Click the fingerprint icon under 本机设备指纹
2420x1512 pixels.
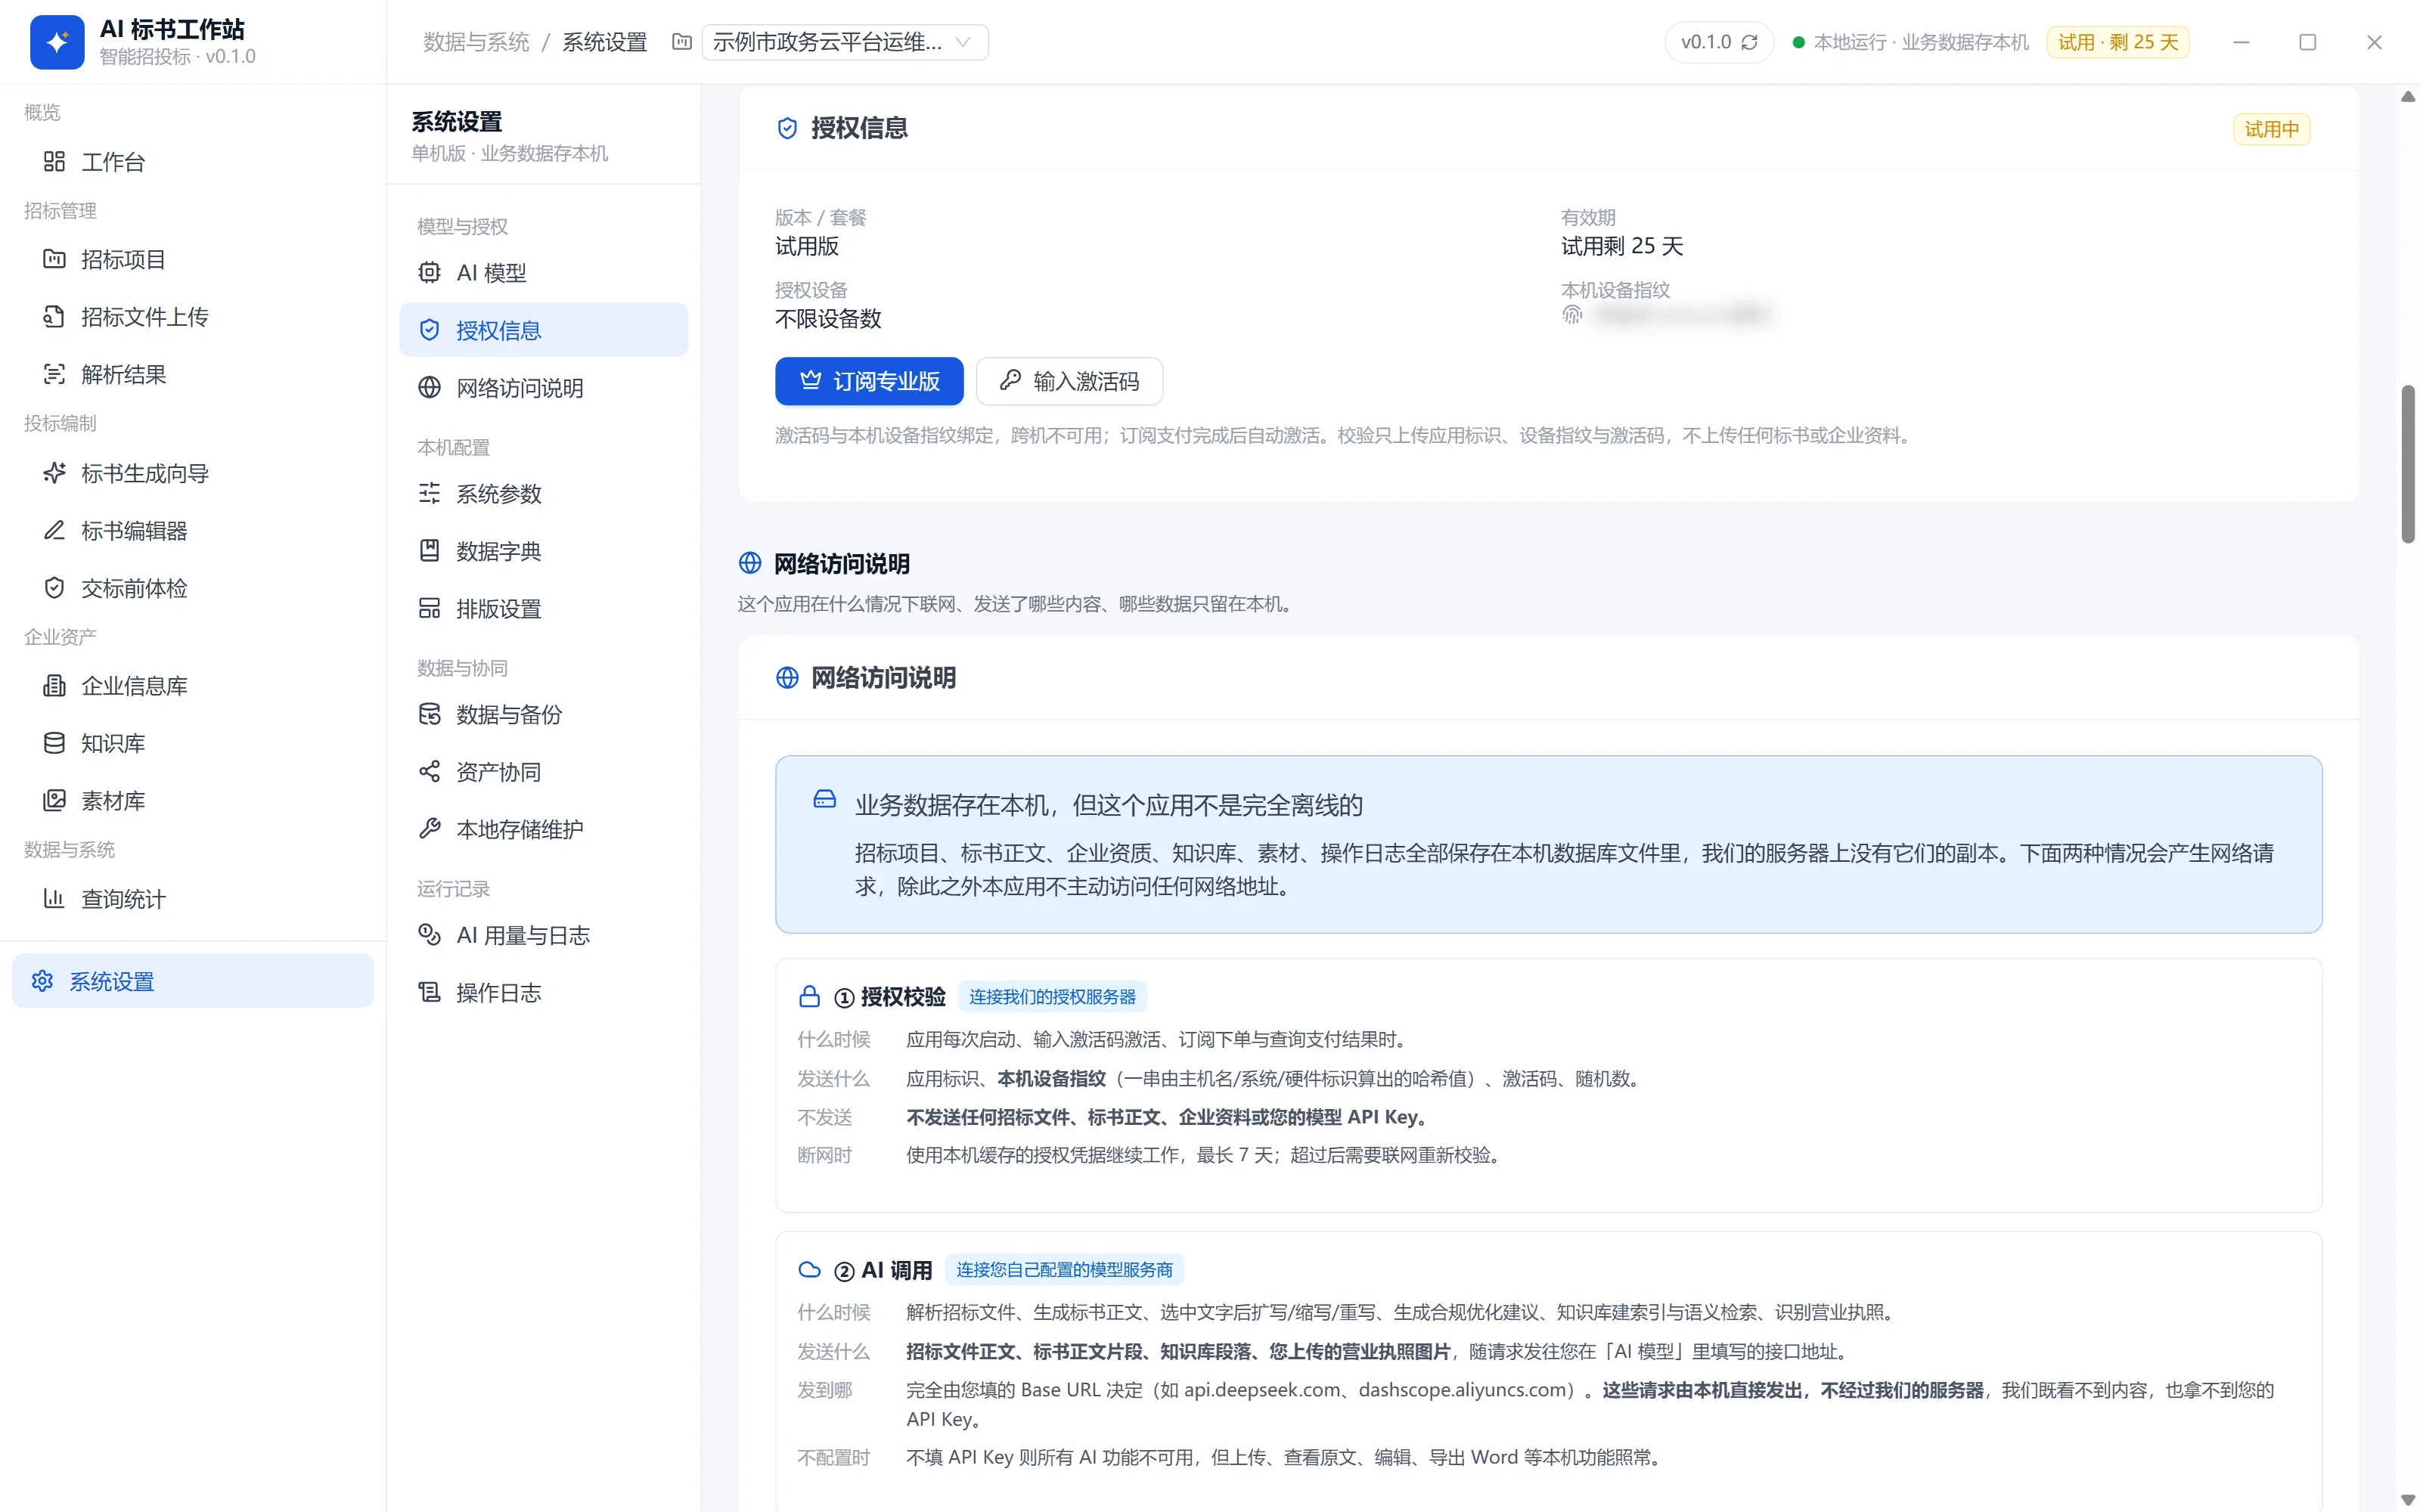pyautogui.click(x=1572, y=316)
